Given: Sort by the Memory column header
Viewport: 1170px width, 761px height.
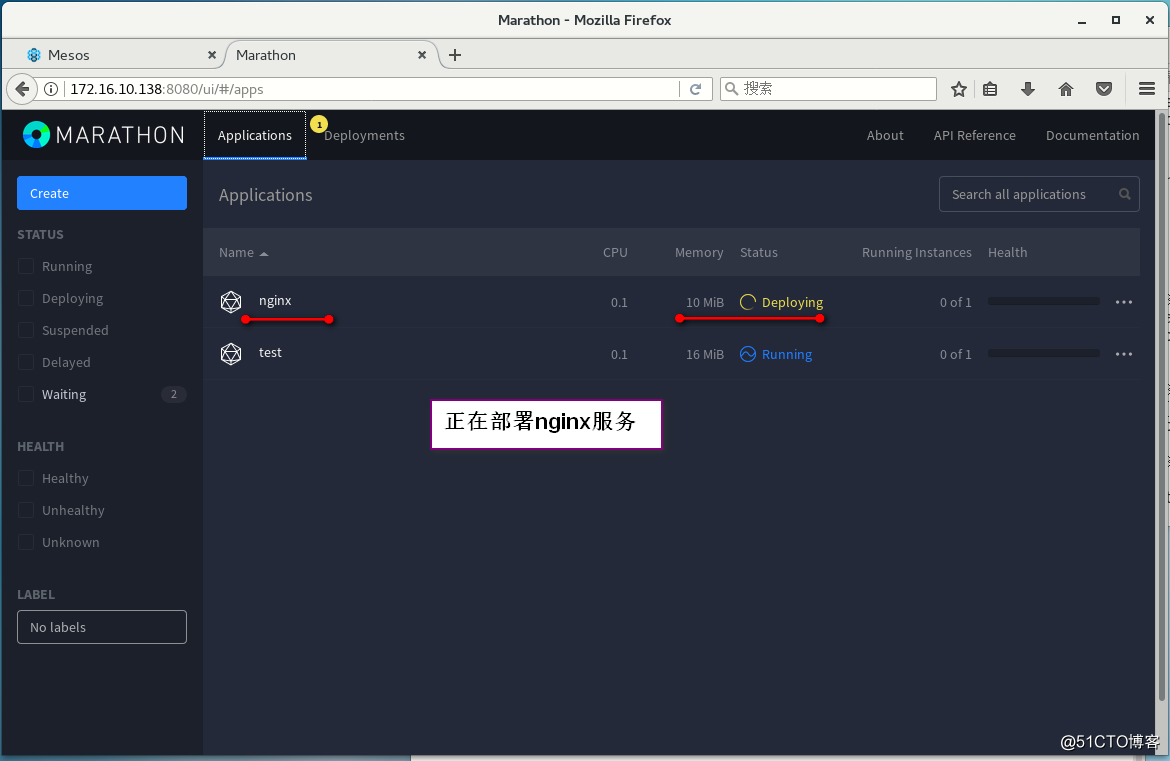Looking at the screenshot, I should click(698, 253).
